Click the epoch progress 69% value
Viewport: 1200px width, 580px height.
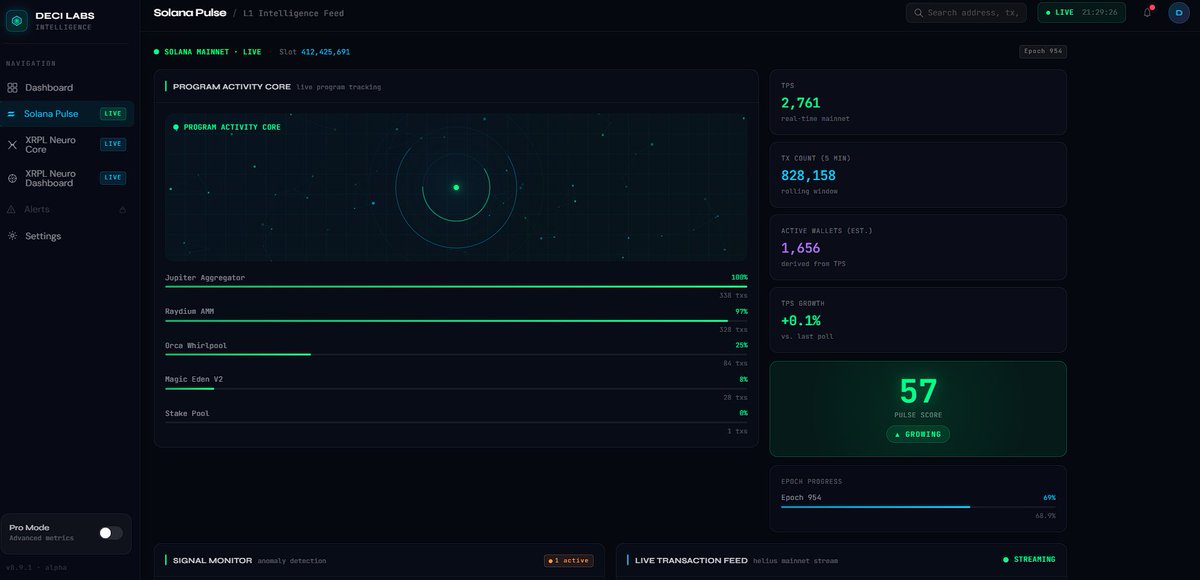tap(1049, 497)
